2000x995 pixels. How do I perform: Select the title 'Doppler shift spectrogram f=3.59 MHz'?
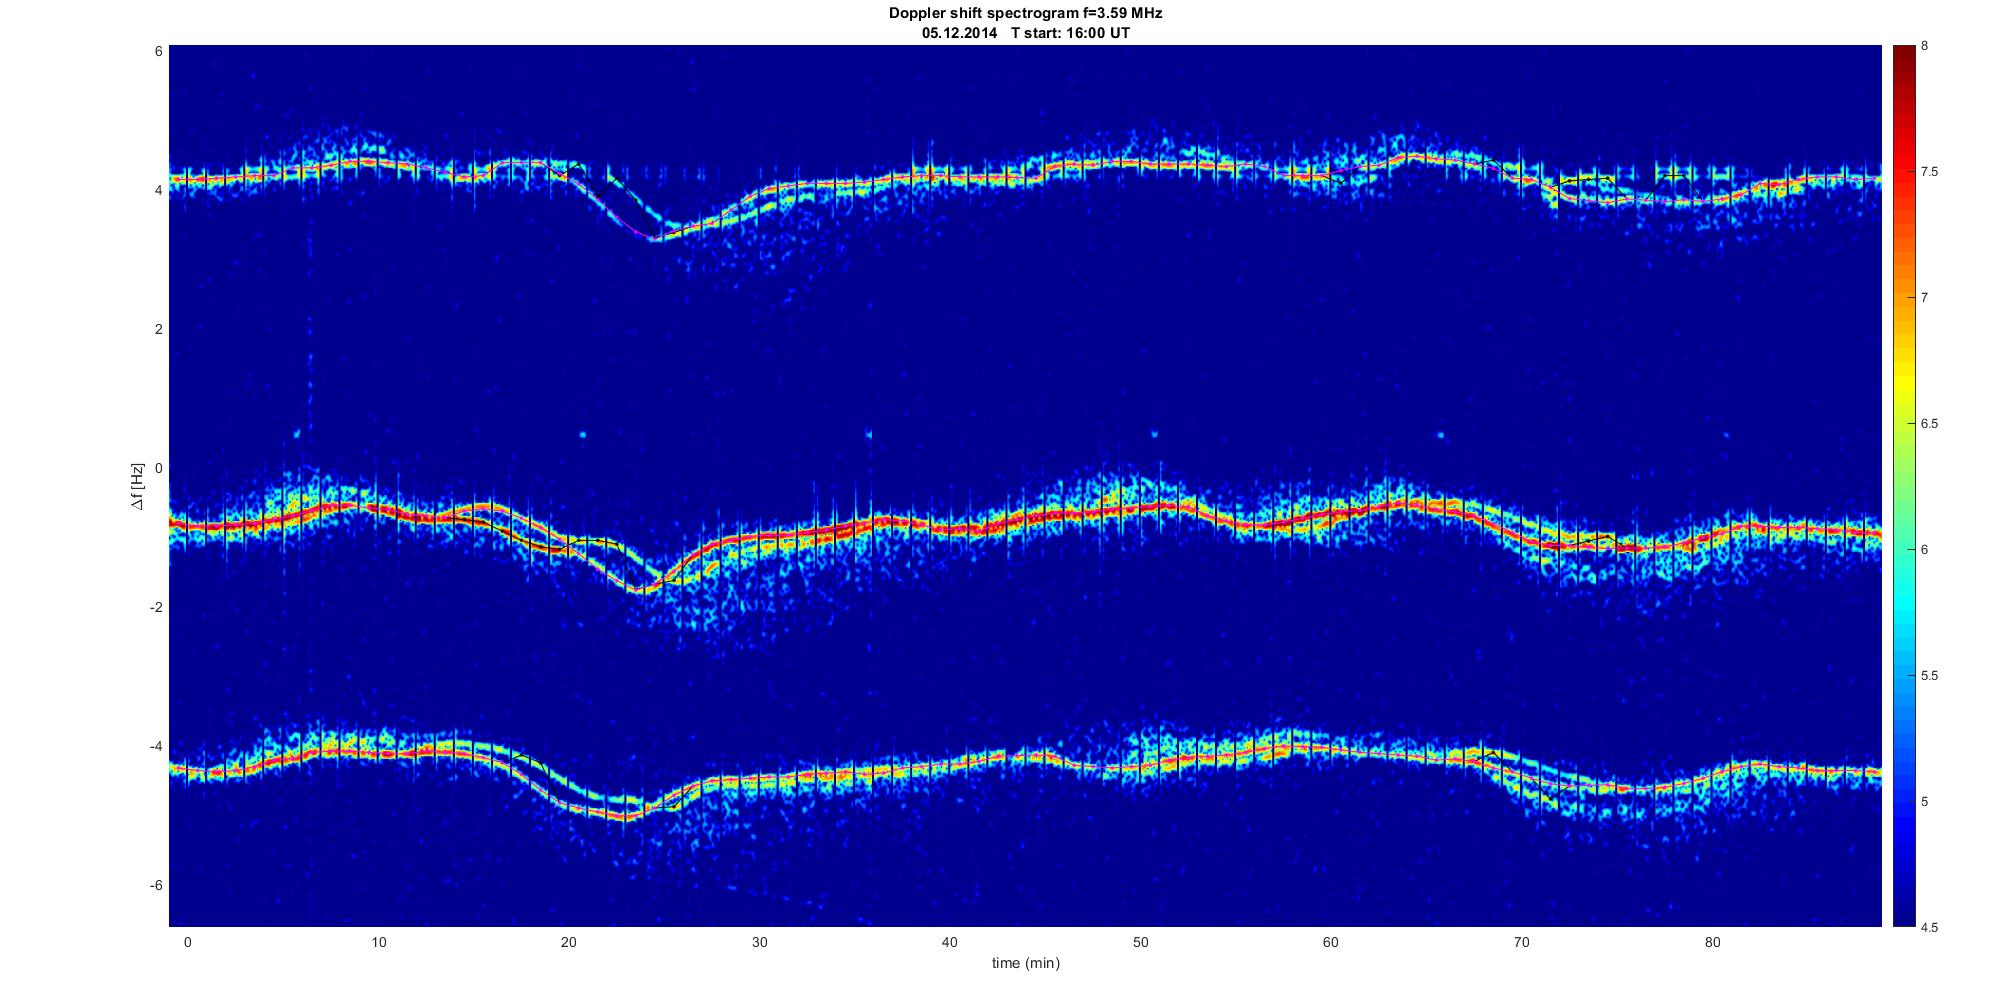click(x=1025, y=14)
